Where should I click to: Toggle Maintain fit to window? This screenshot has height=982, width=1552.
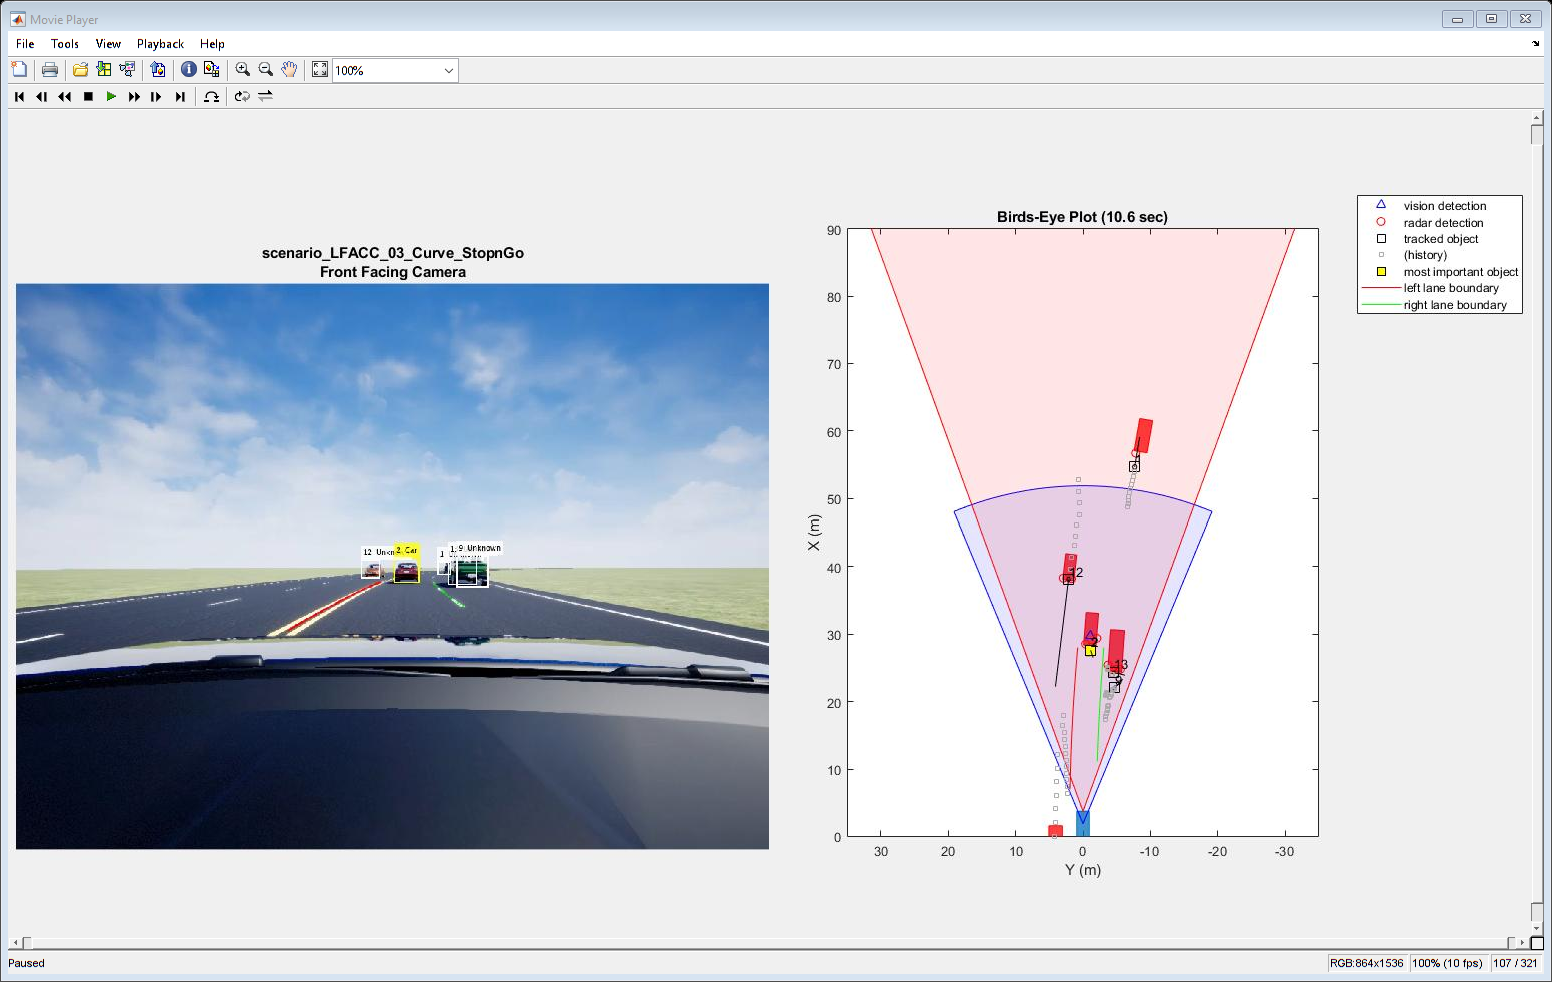coord(320,69)
